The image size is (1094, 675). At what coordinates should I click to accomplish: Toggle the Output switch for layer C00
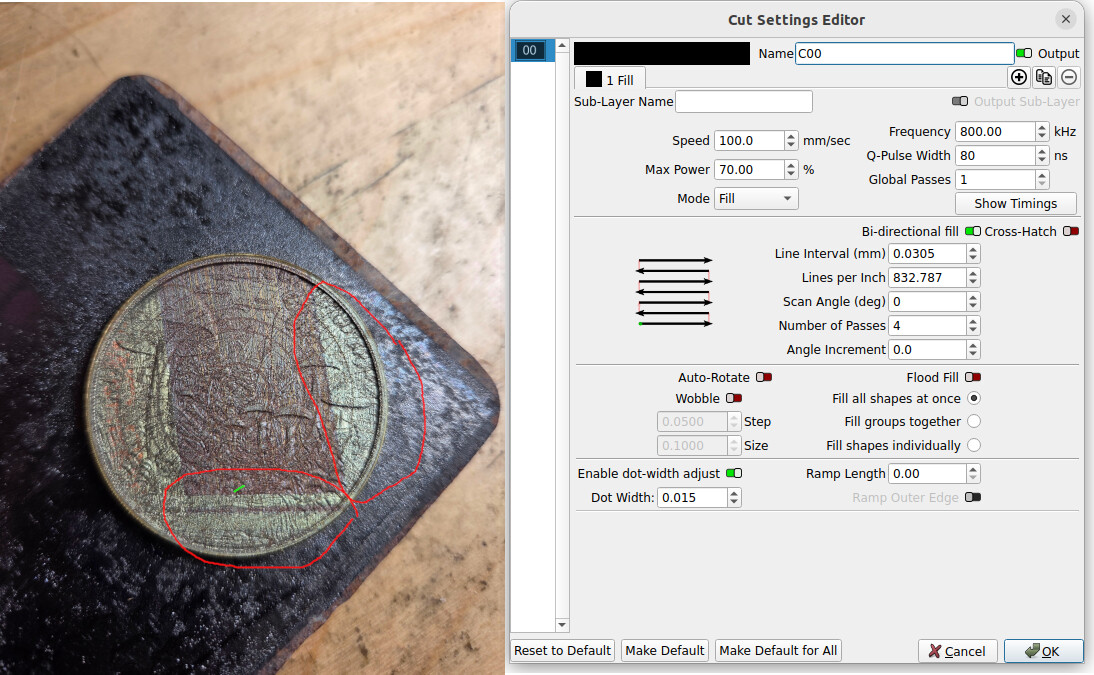[1024, 53]
